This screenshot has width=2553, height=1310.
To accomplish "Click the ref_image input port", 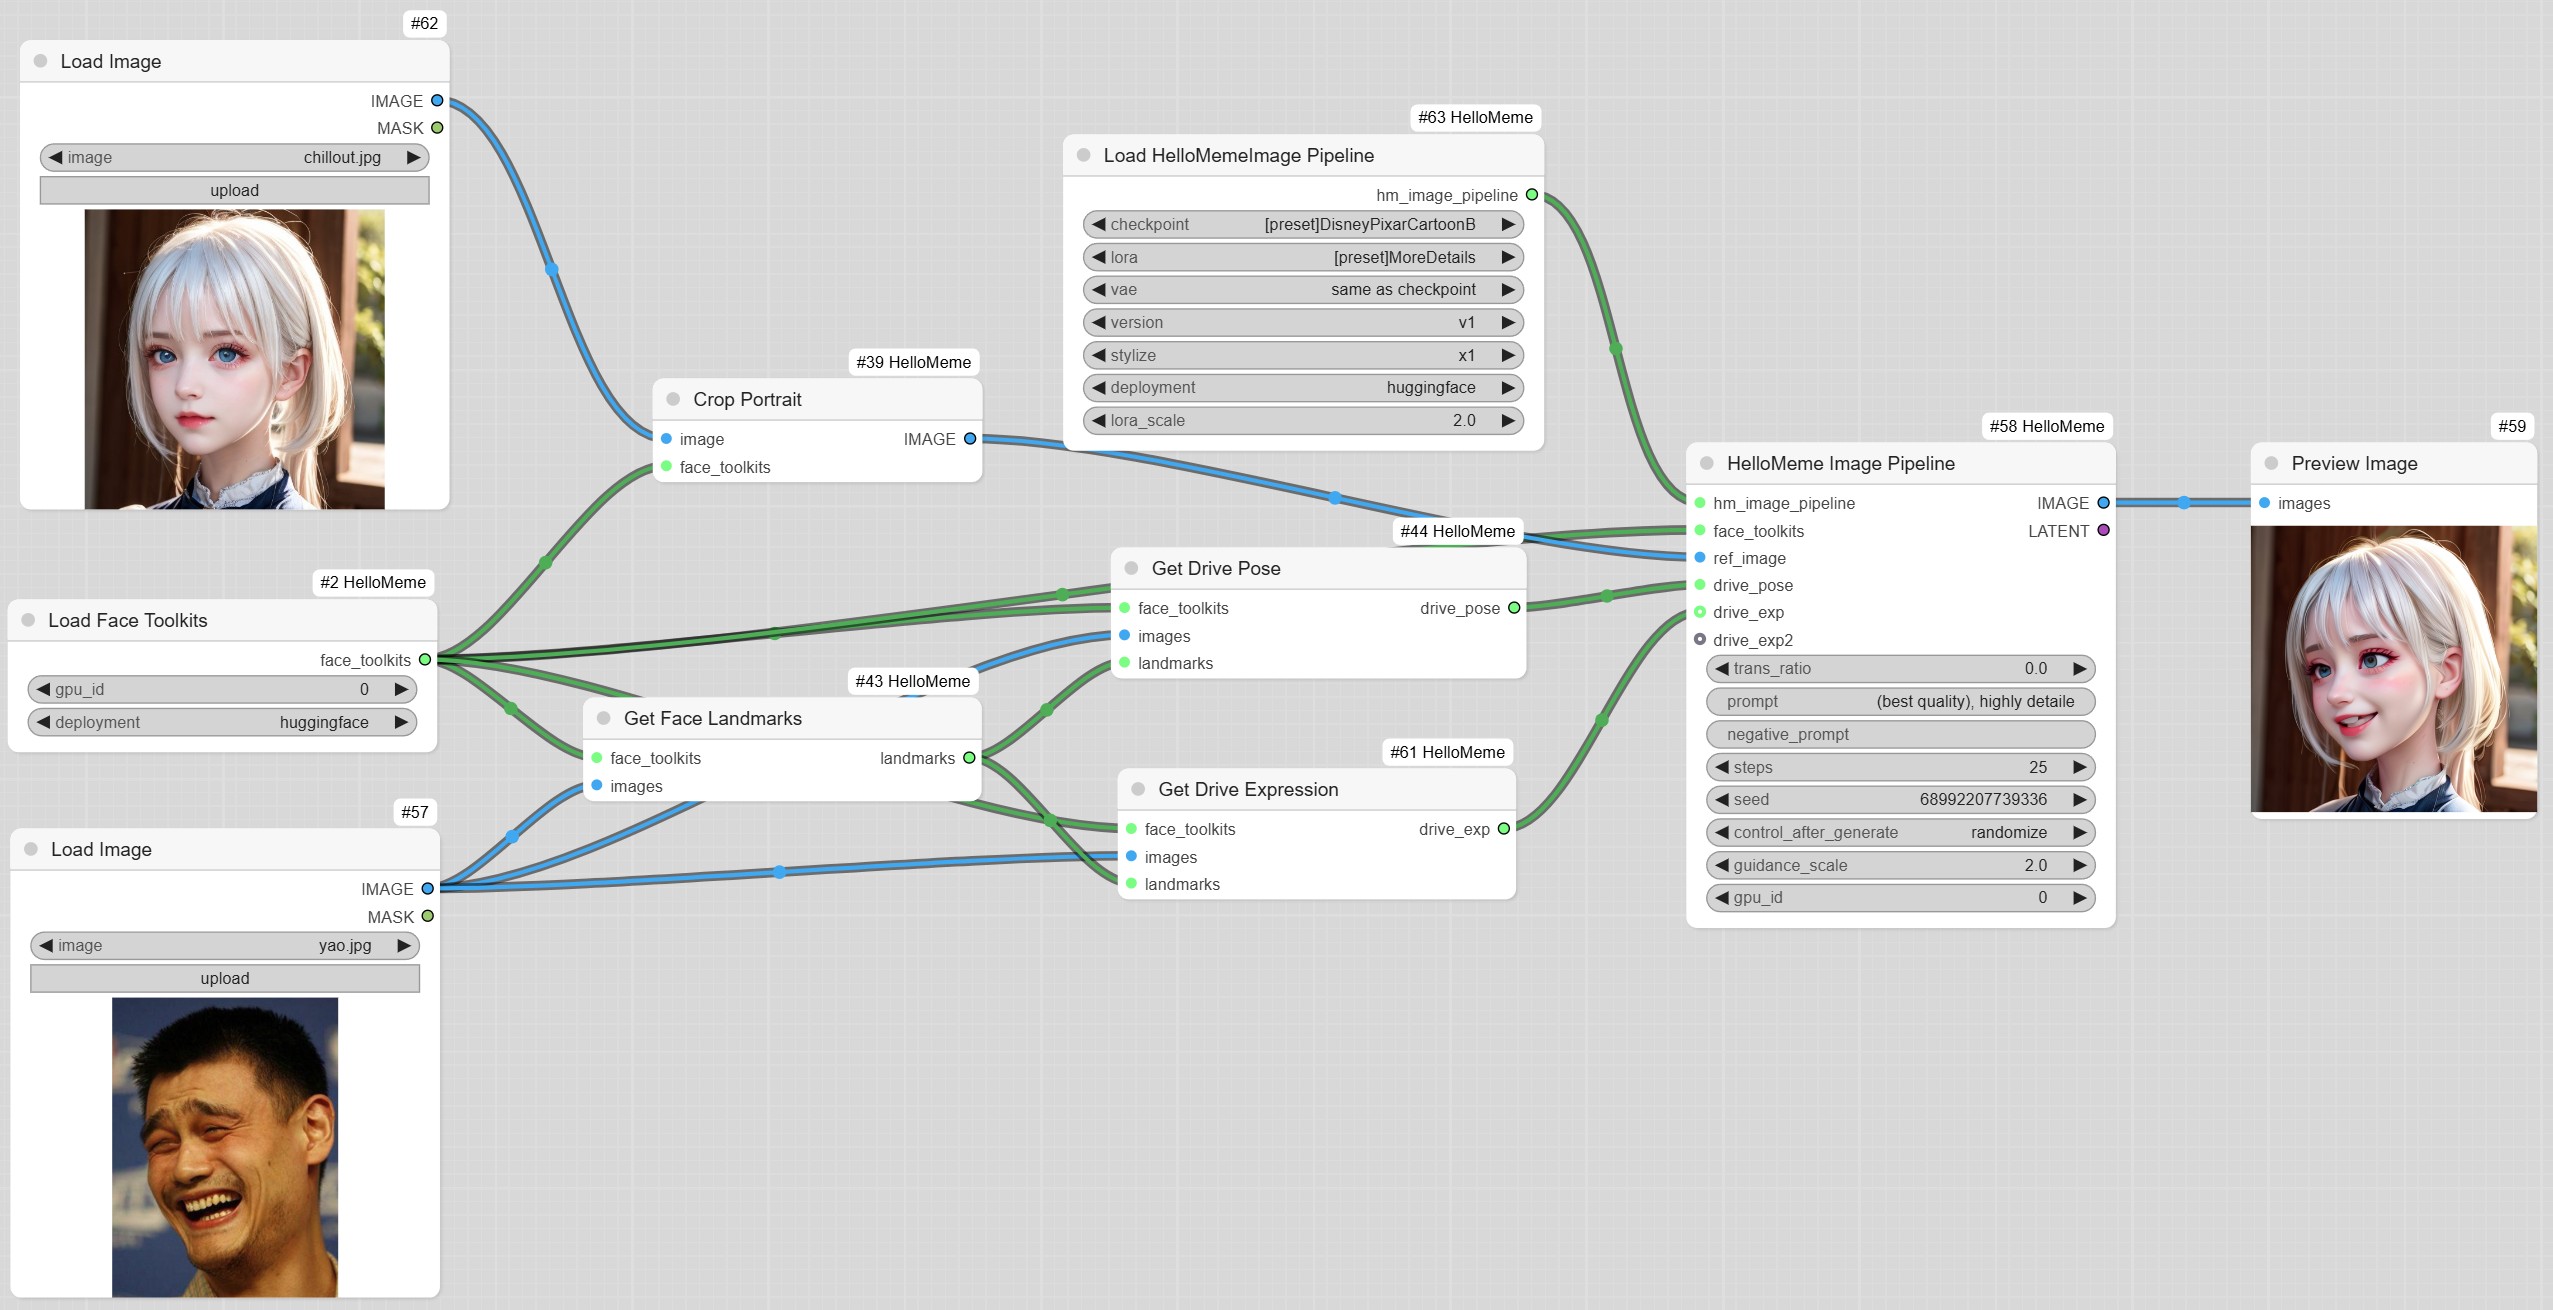I will pyautogui.click(x=1700, y=558).
